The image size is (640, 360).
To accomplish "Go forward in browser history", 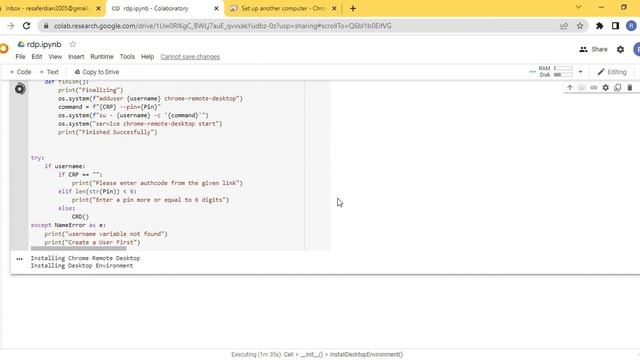I will click(x=11, y=26).
